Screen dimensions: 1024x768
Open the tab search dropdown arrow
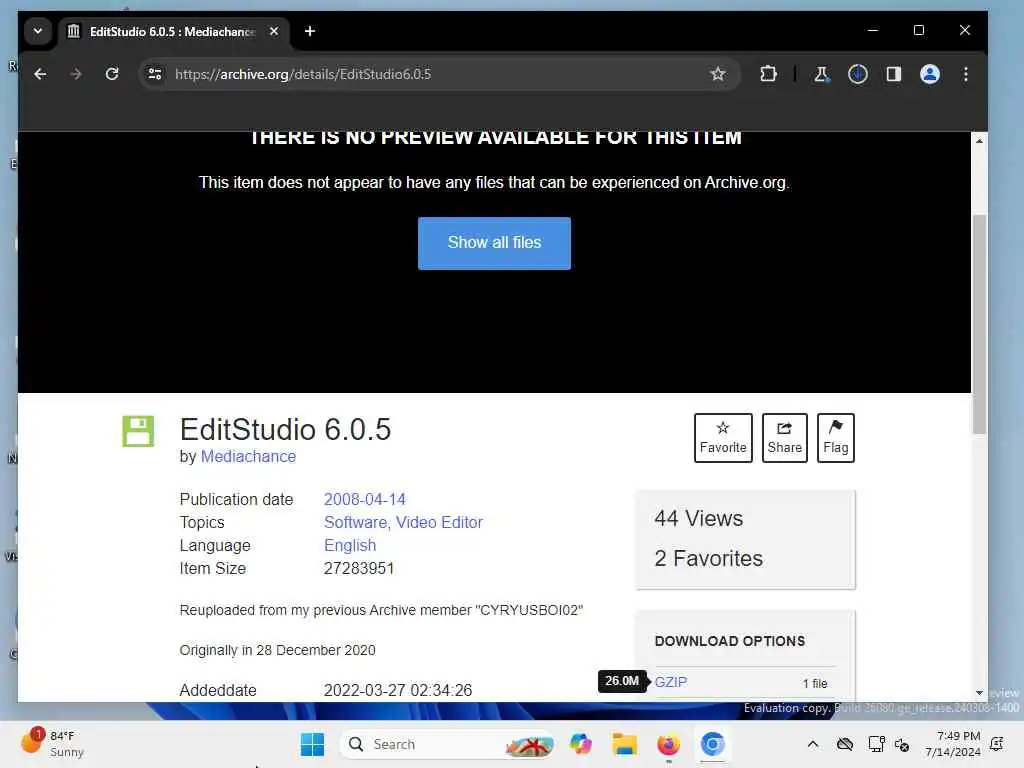[x=38, y=31]
